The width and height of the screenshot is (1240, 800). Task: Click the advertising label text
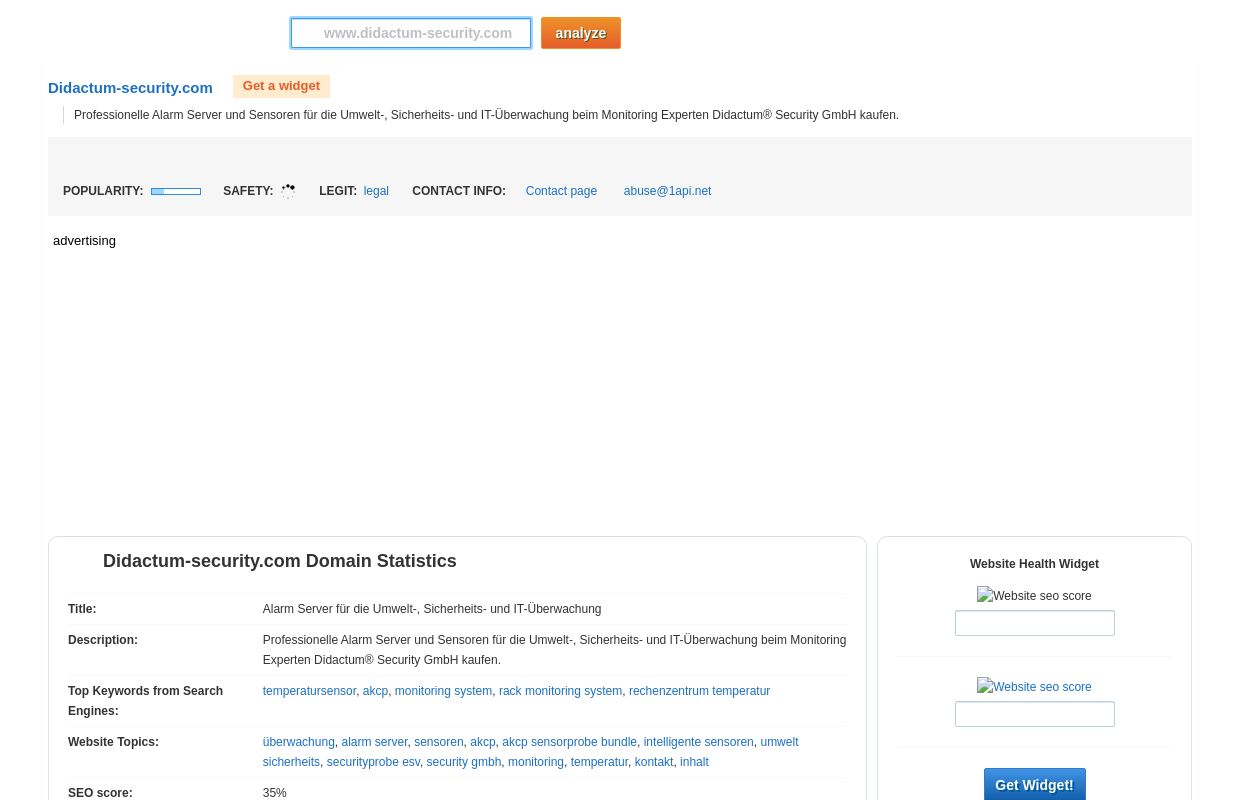click(x=84, y=241)
